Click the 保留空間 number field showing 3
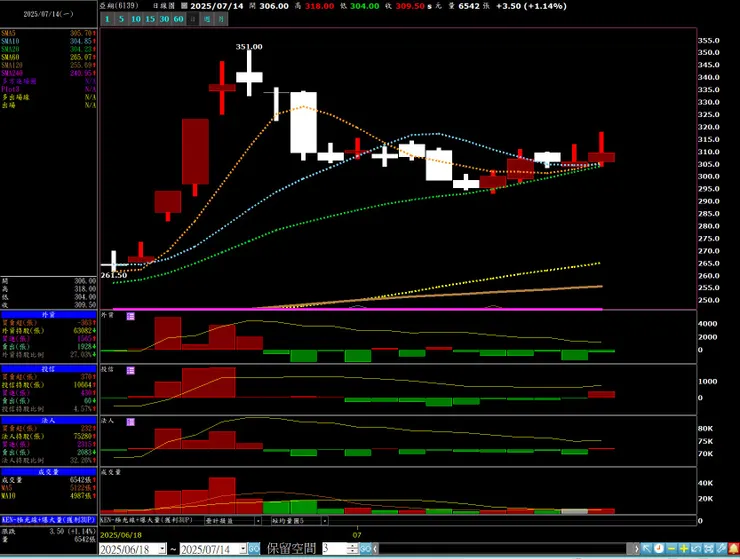Image resolution: width=740 pixels, height=559 pixels. [x=335, y=549]
